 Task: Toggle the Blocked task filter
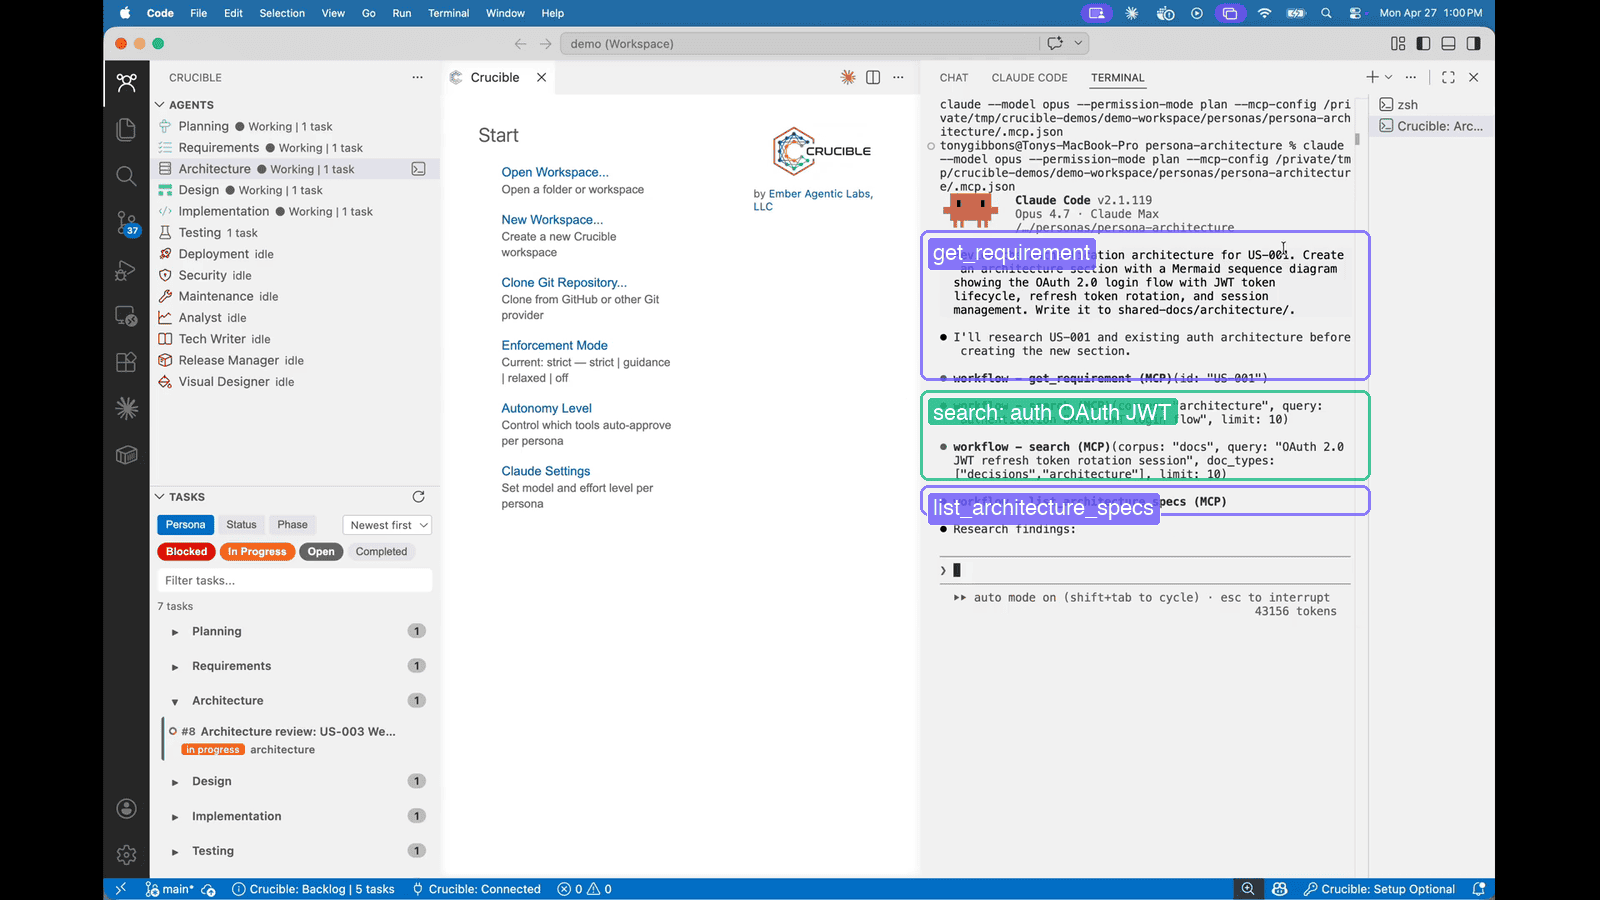(187, 552)
